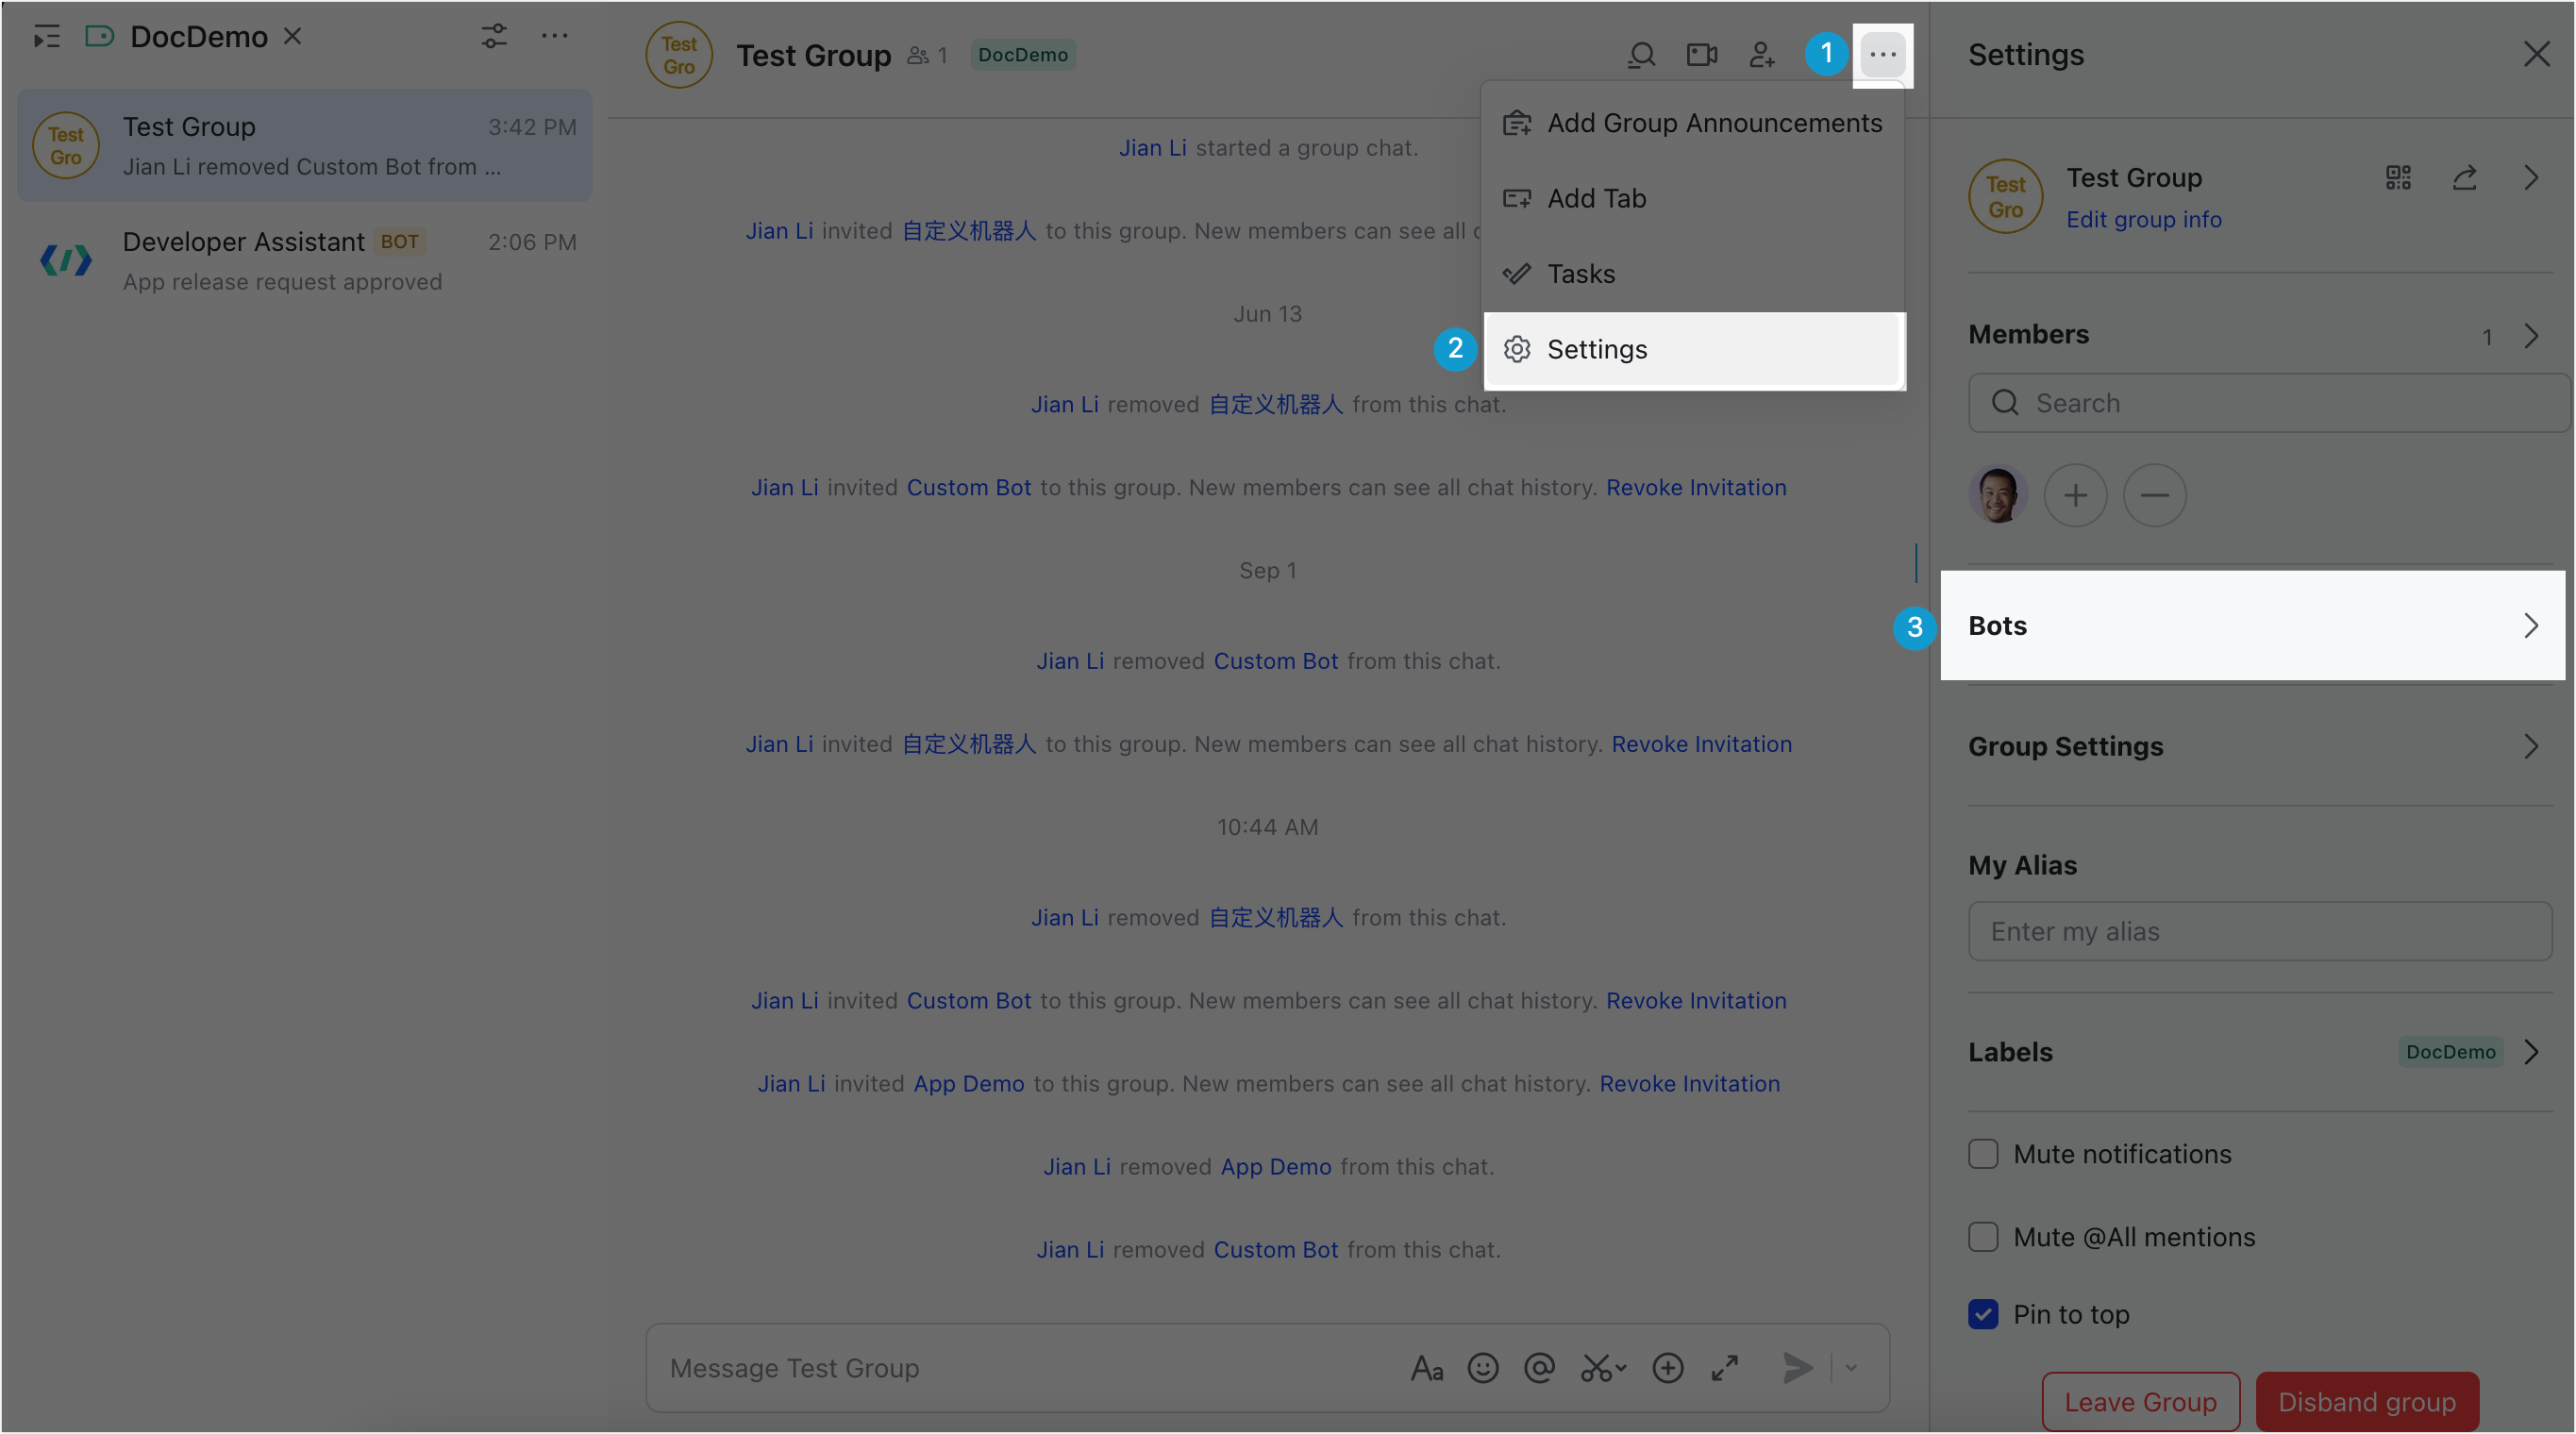Click the group QR code icon
The image size is (2576, 1434).
coord(2398,178)
